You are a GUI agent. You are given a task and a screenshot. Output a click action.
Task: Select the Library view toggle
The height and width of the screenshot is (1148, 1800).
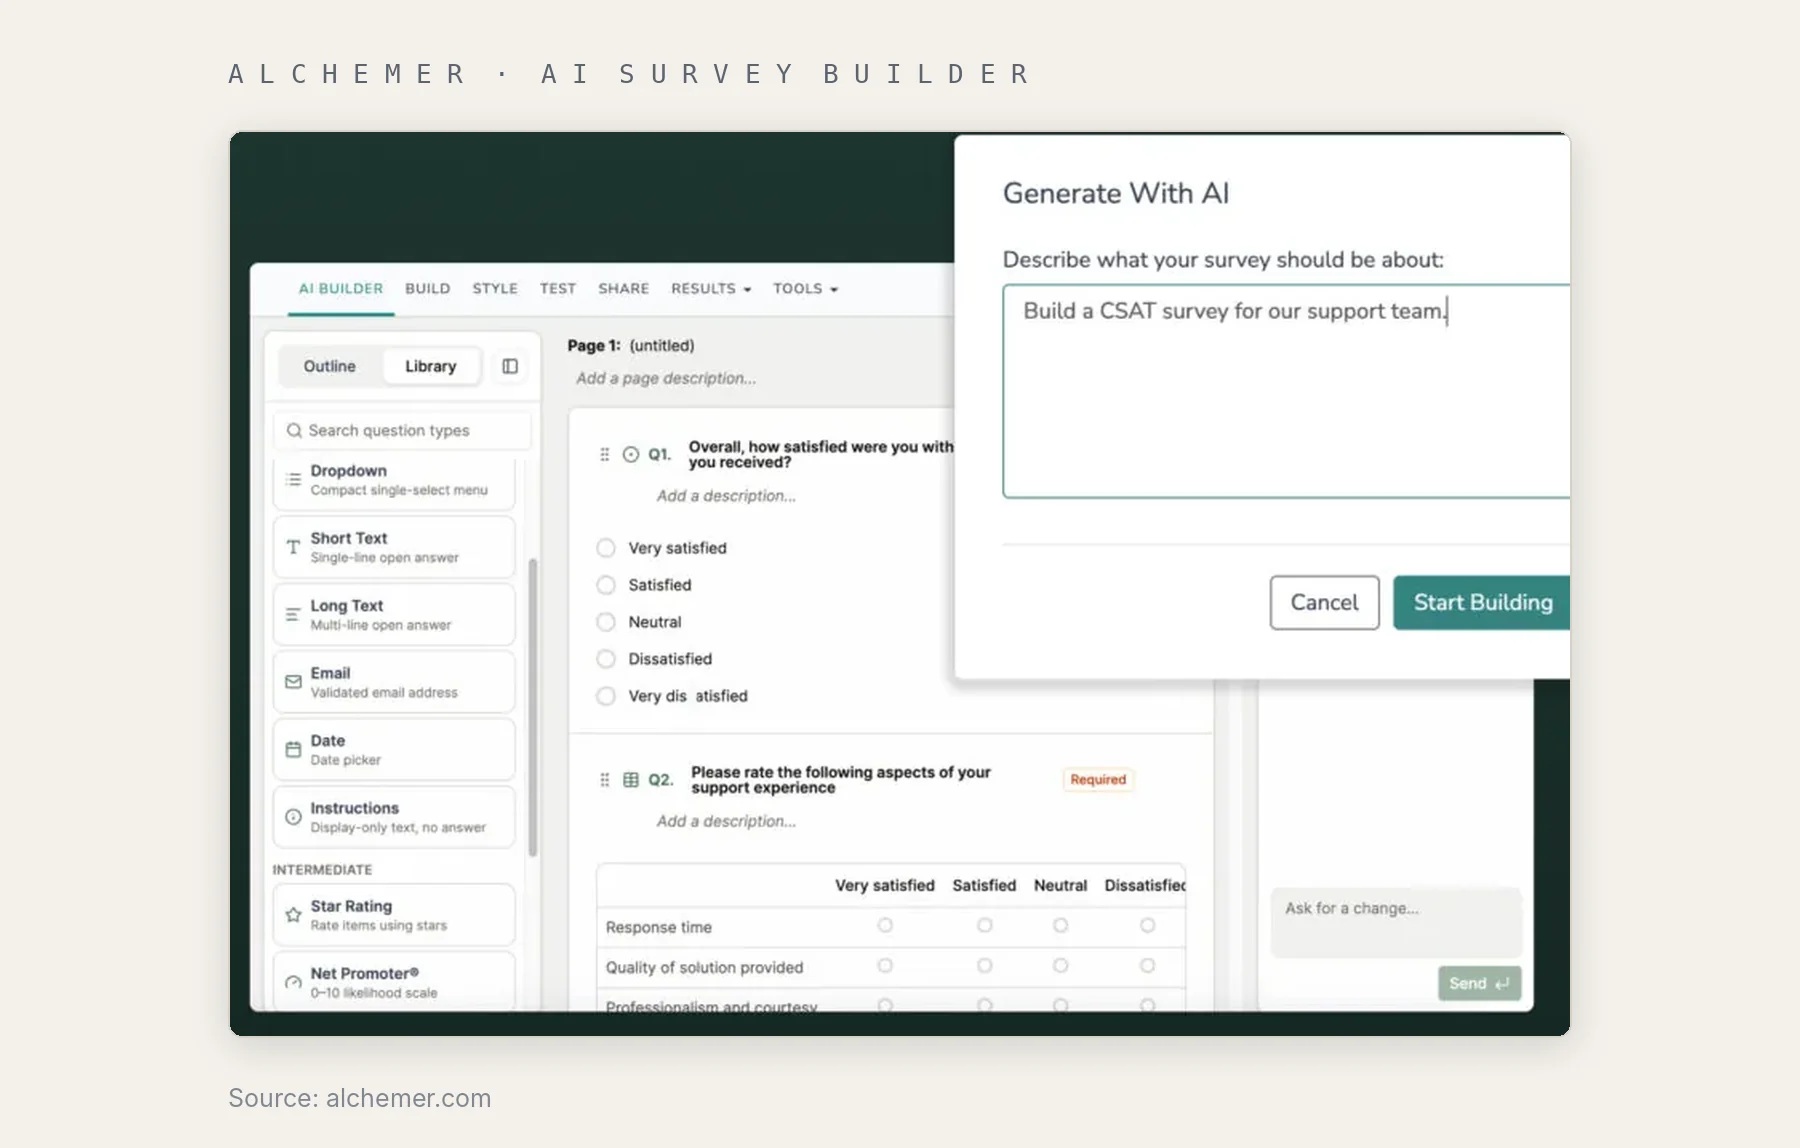click(431, 366)
